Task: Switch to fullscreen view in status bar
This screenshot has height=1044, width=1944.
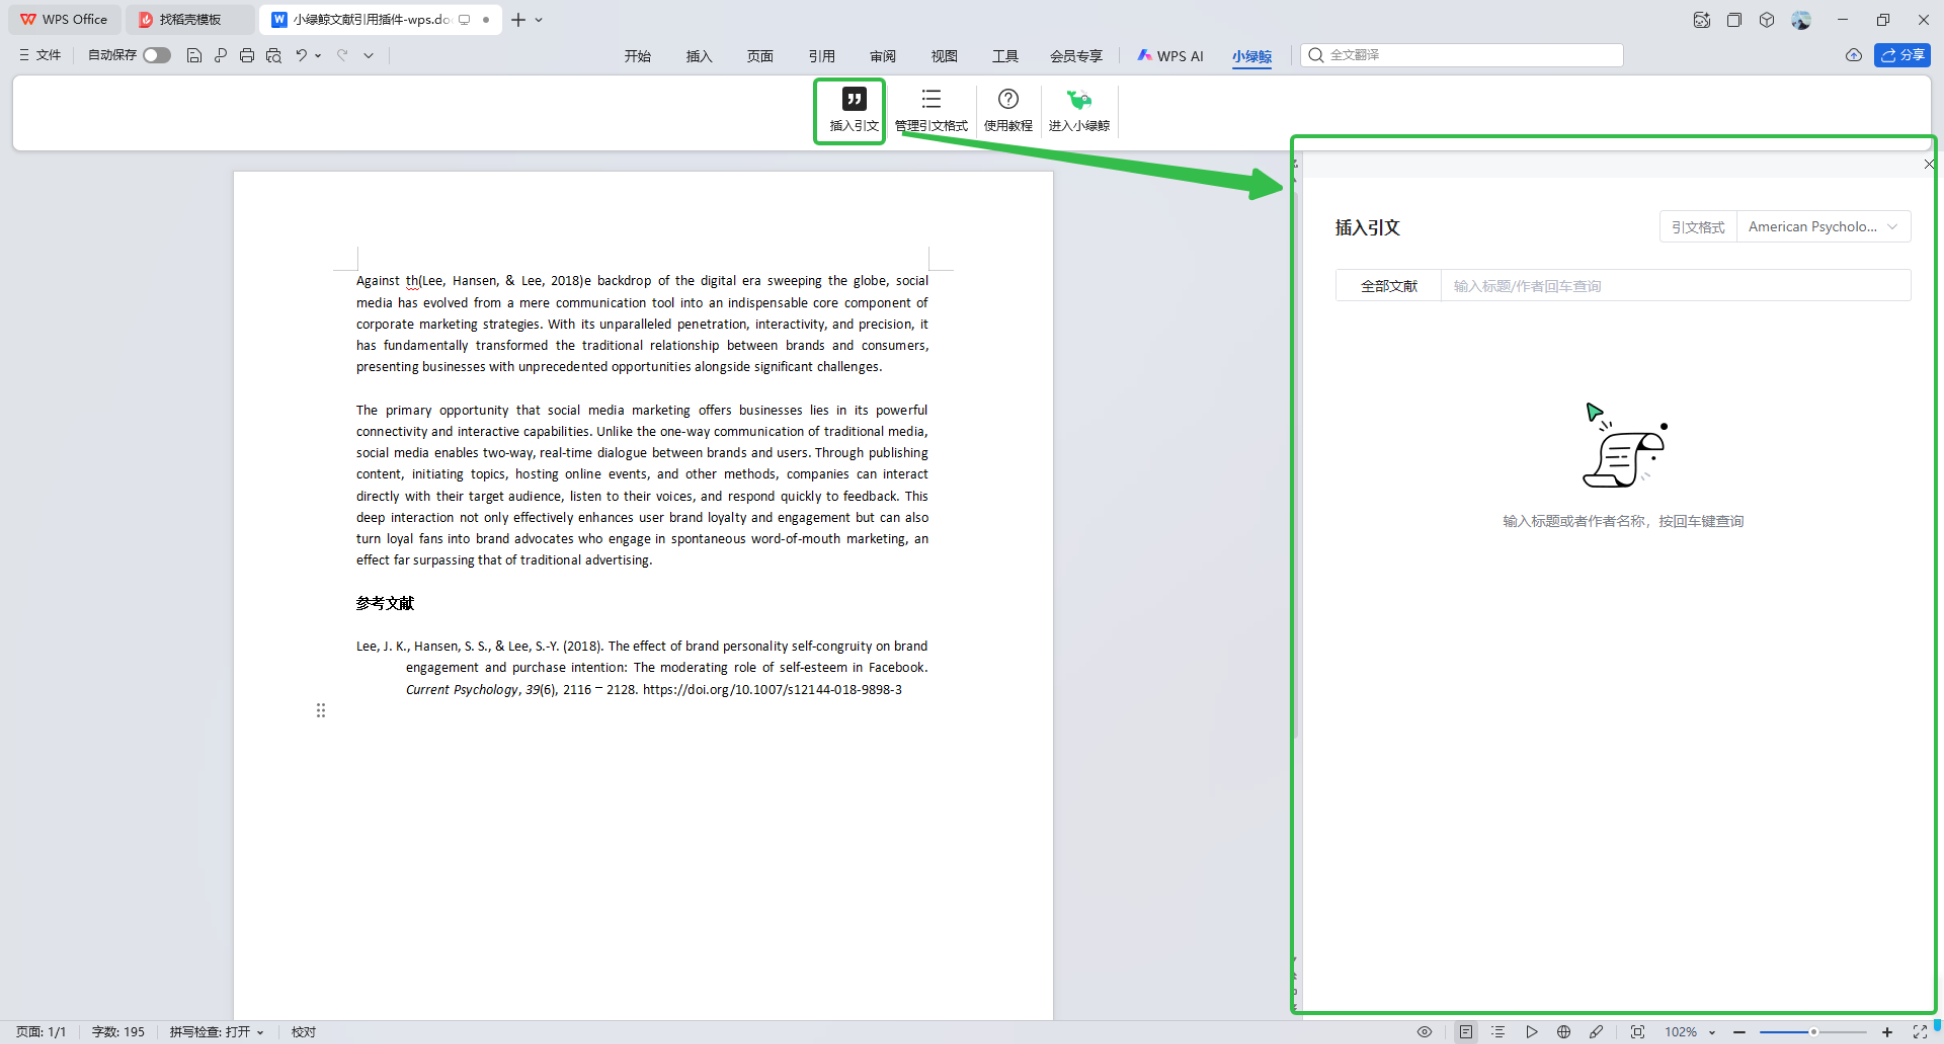Action: click(x=1919, y=1032)
